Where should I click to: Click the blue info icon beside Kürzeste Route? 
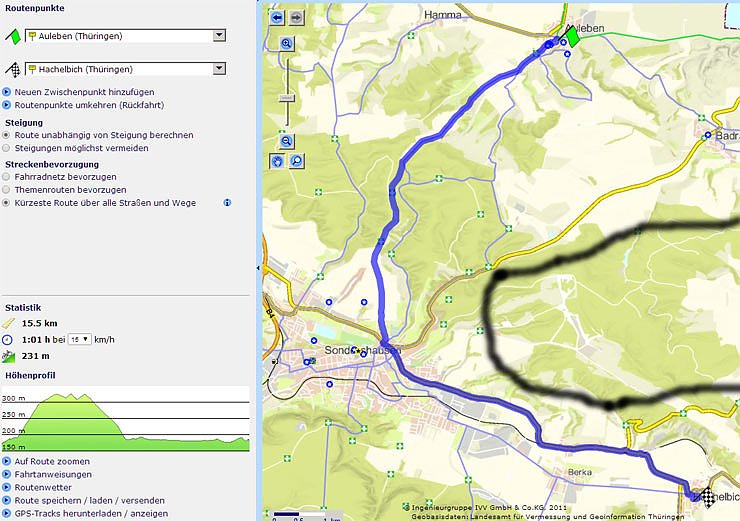(227, 203)
